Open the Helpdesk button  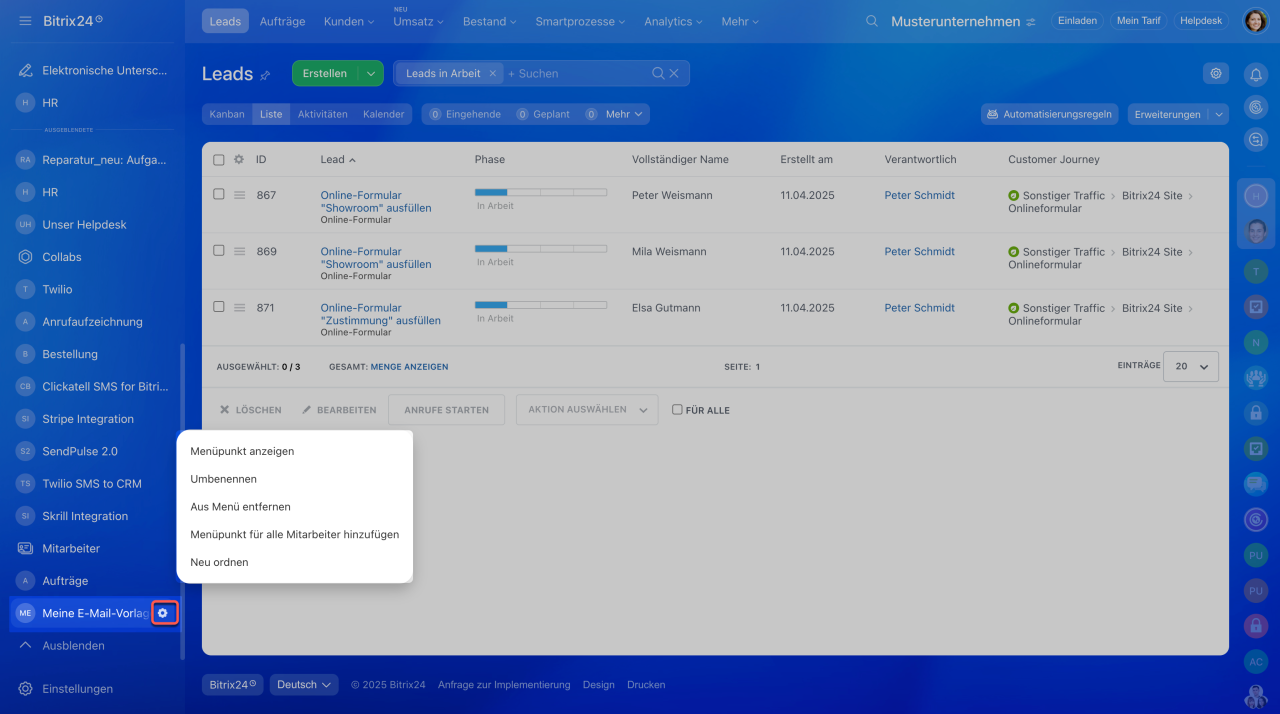coord(1201,21)
